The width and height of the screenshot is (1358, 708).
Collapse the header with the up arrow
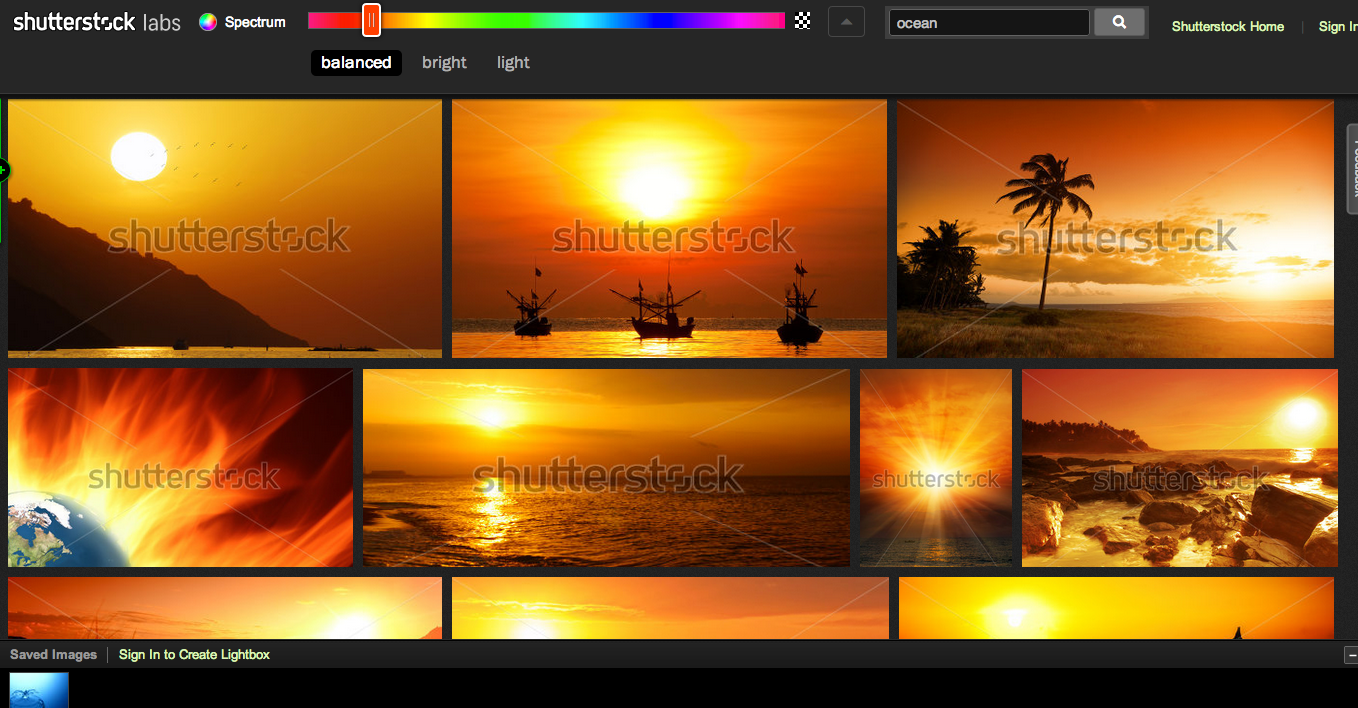point(846,22)
